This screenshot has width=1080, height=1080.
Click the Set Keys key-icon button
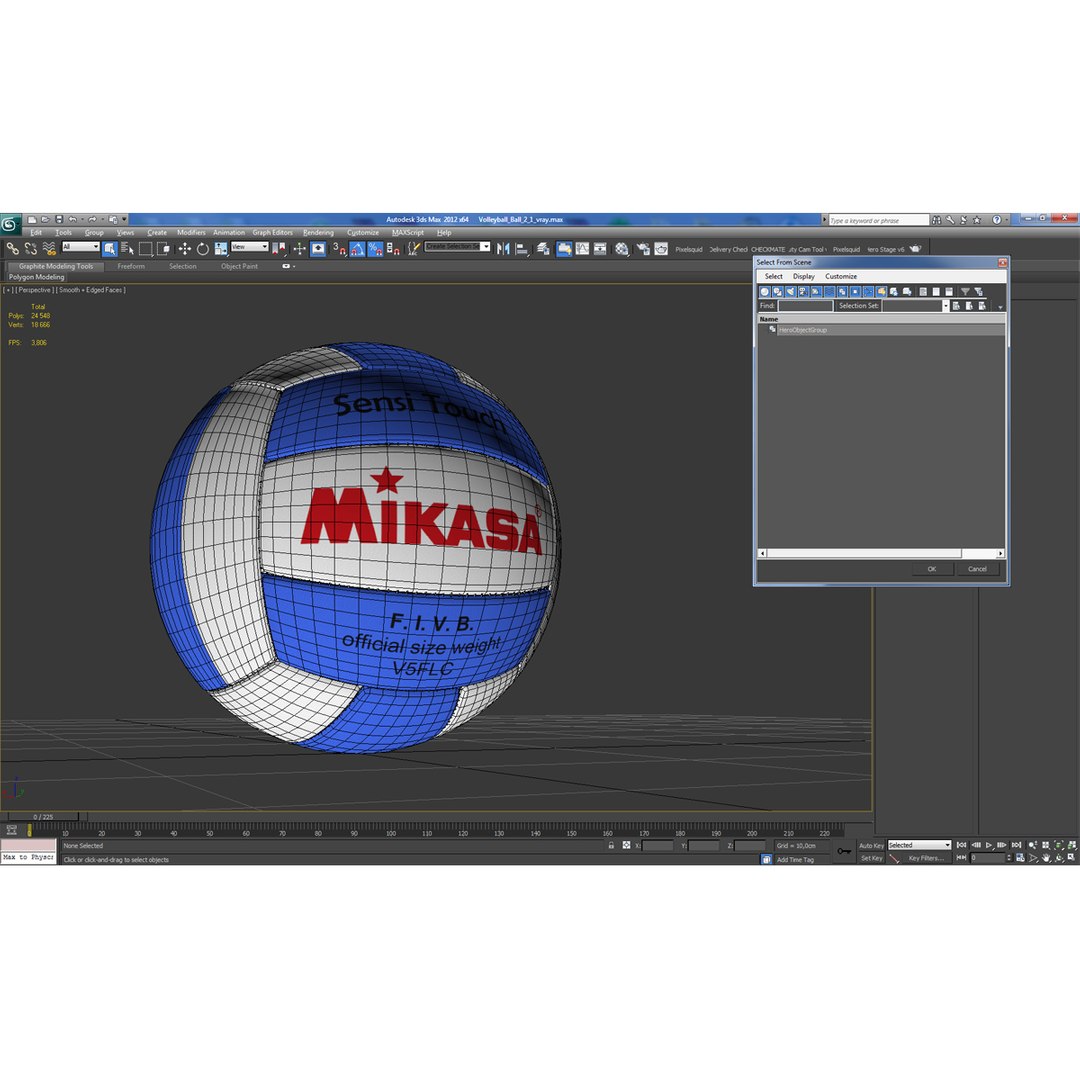click(x=843, y=851)
